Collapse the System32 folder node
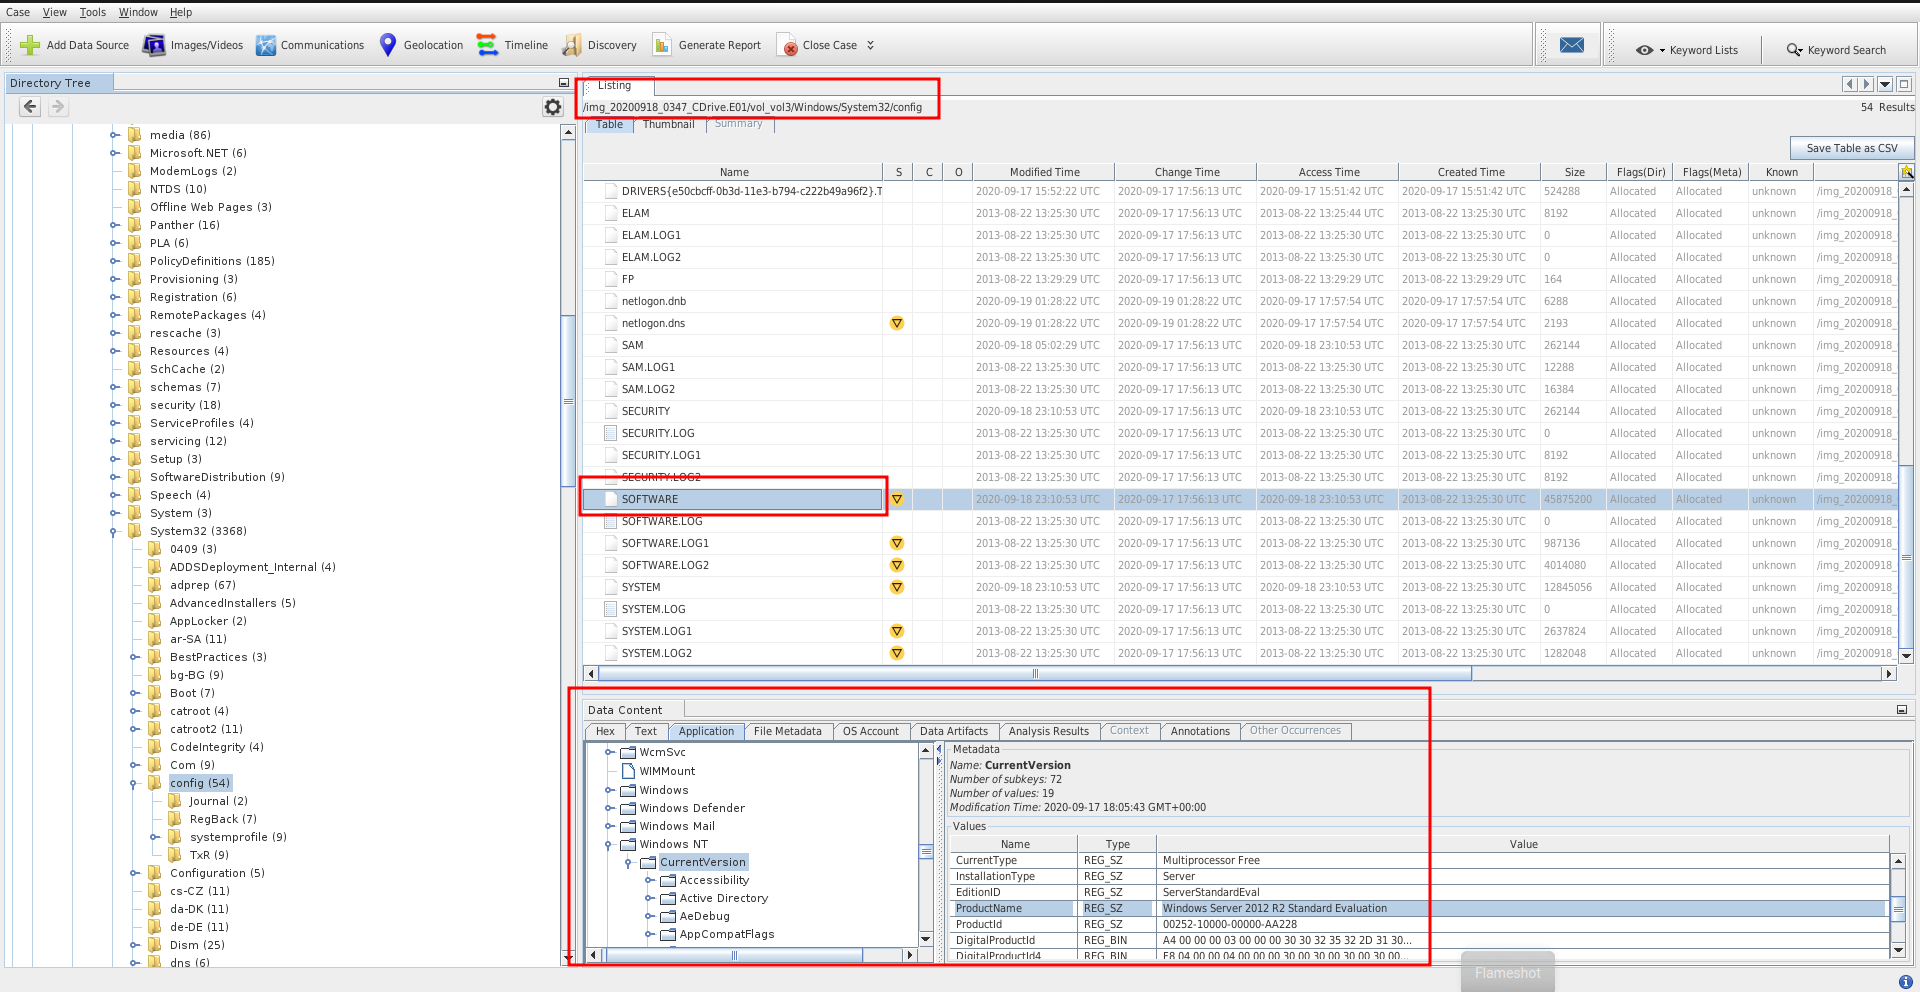The image size is (1920, 992). tap(114, 532)
